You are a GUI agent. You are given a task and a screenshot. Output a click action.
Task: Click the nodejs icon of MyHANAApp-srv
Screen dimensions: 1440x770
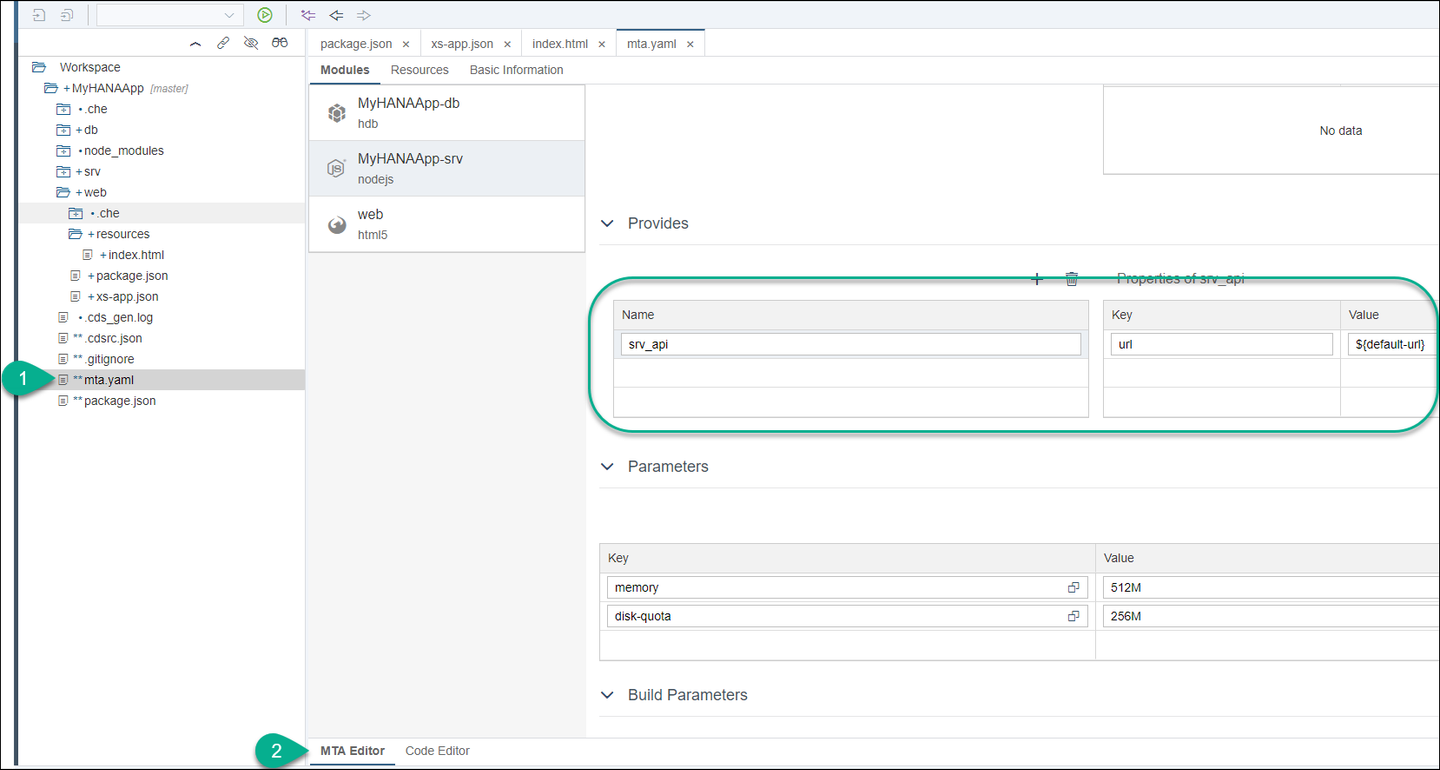tap(337, 168)
